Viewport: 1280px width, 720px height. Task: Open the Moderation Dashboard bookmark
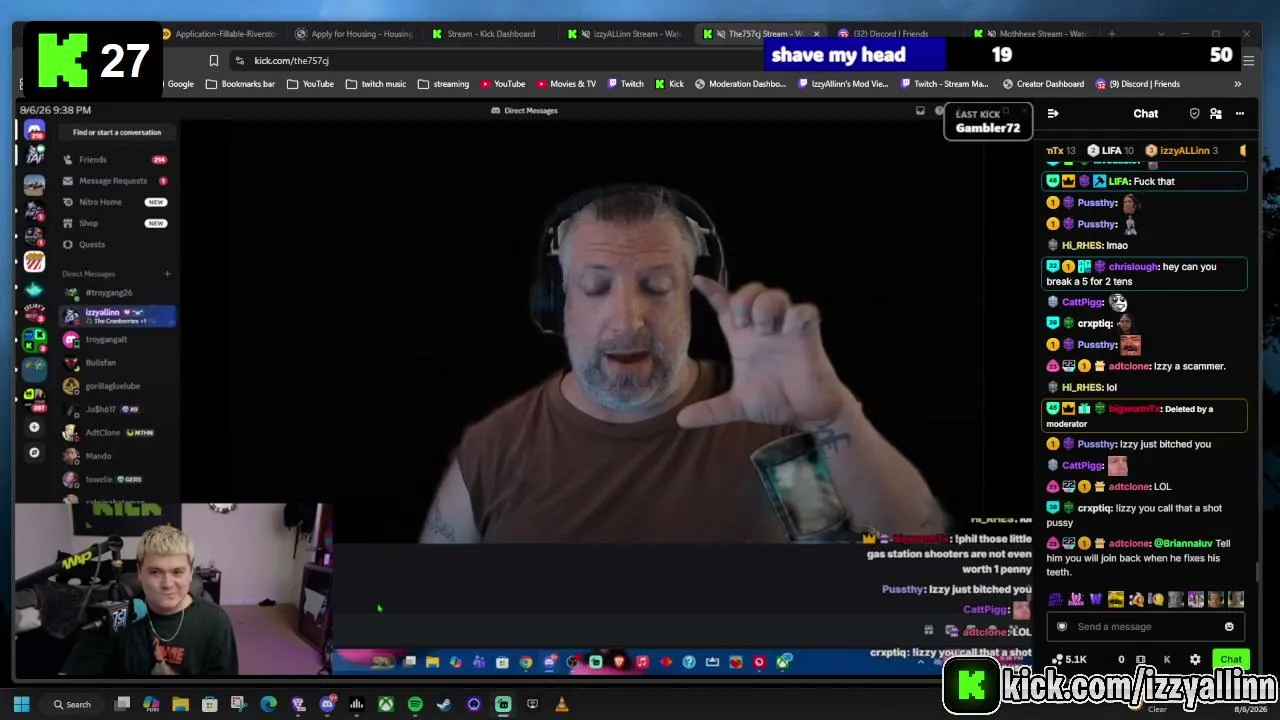[x=740, y=84]
